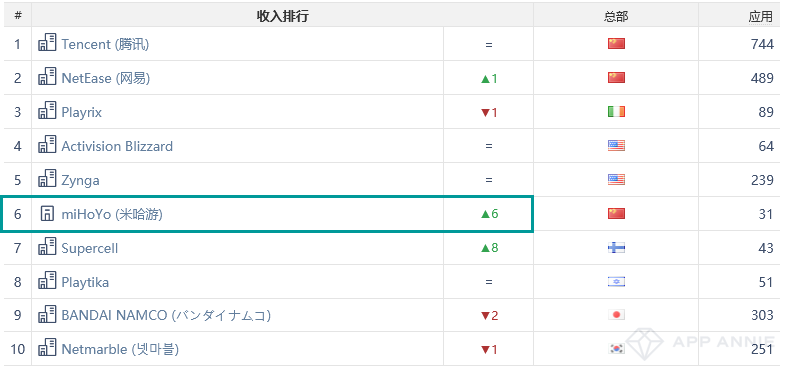Click the miHoYo publisher icon
Viewport: 788px width, 369px height.
pos(47,214)
